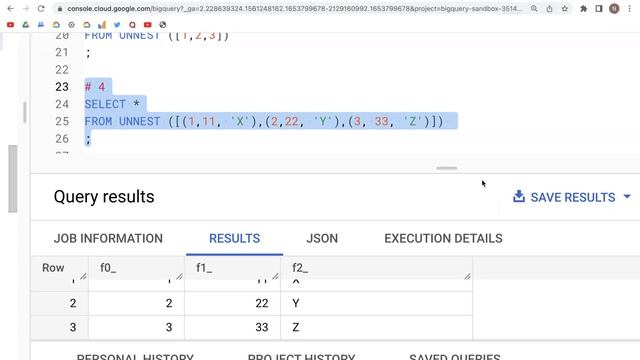Image resolution: width=640 pixels, height=360 pixels.
Task: Open the Chrome profile avatar
Action: (x=614, y=9)
